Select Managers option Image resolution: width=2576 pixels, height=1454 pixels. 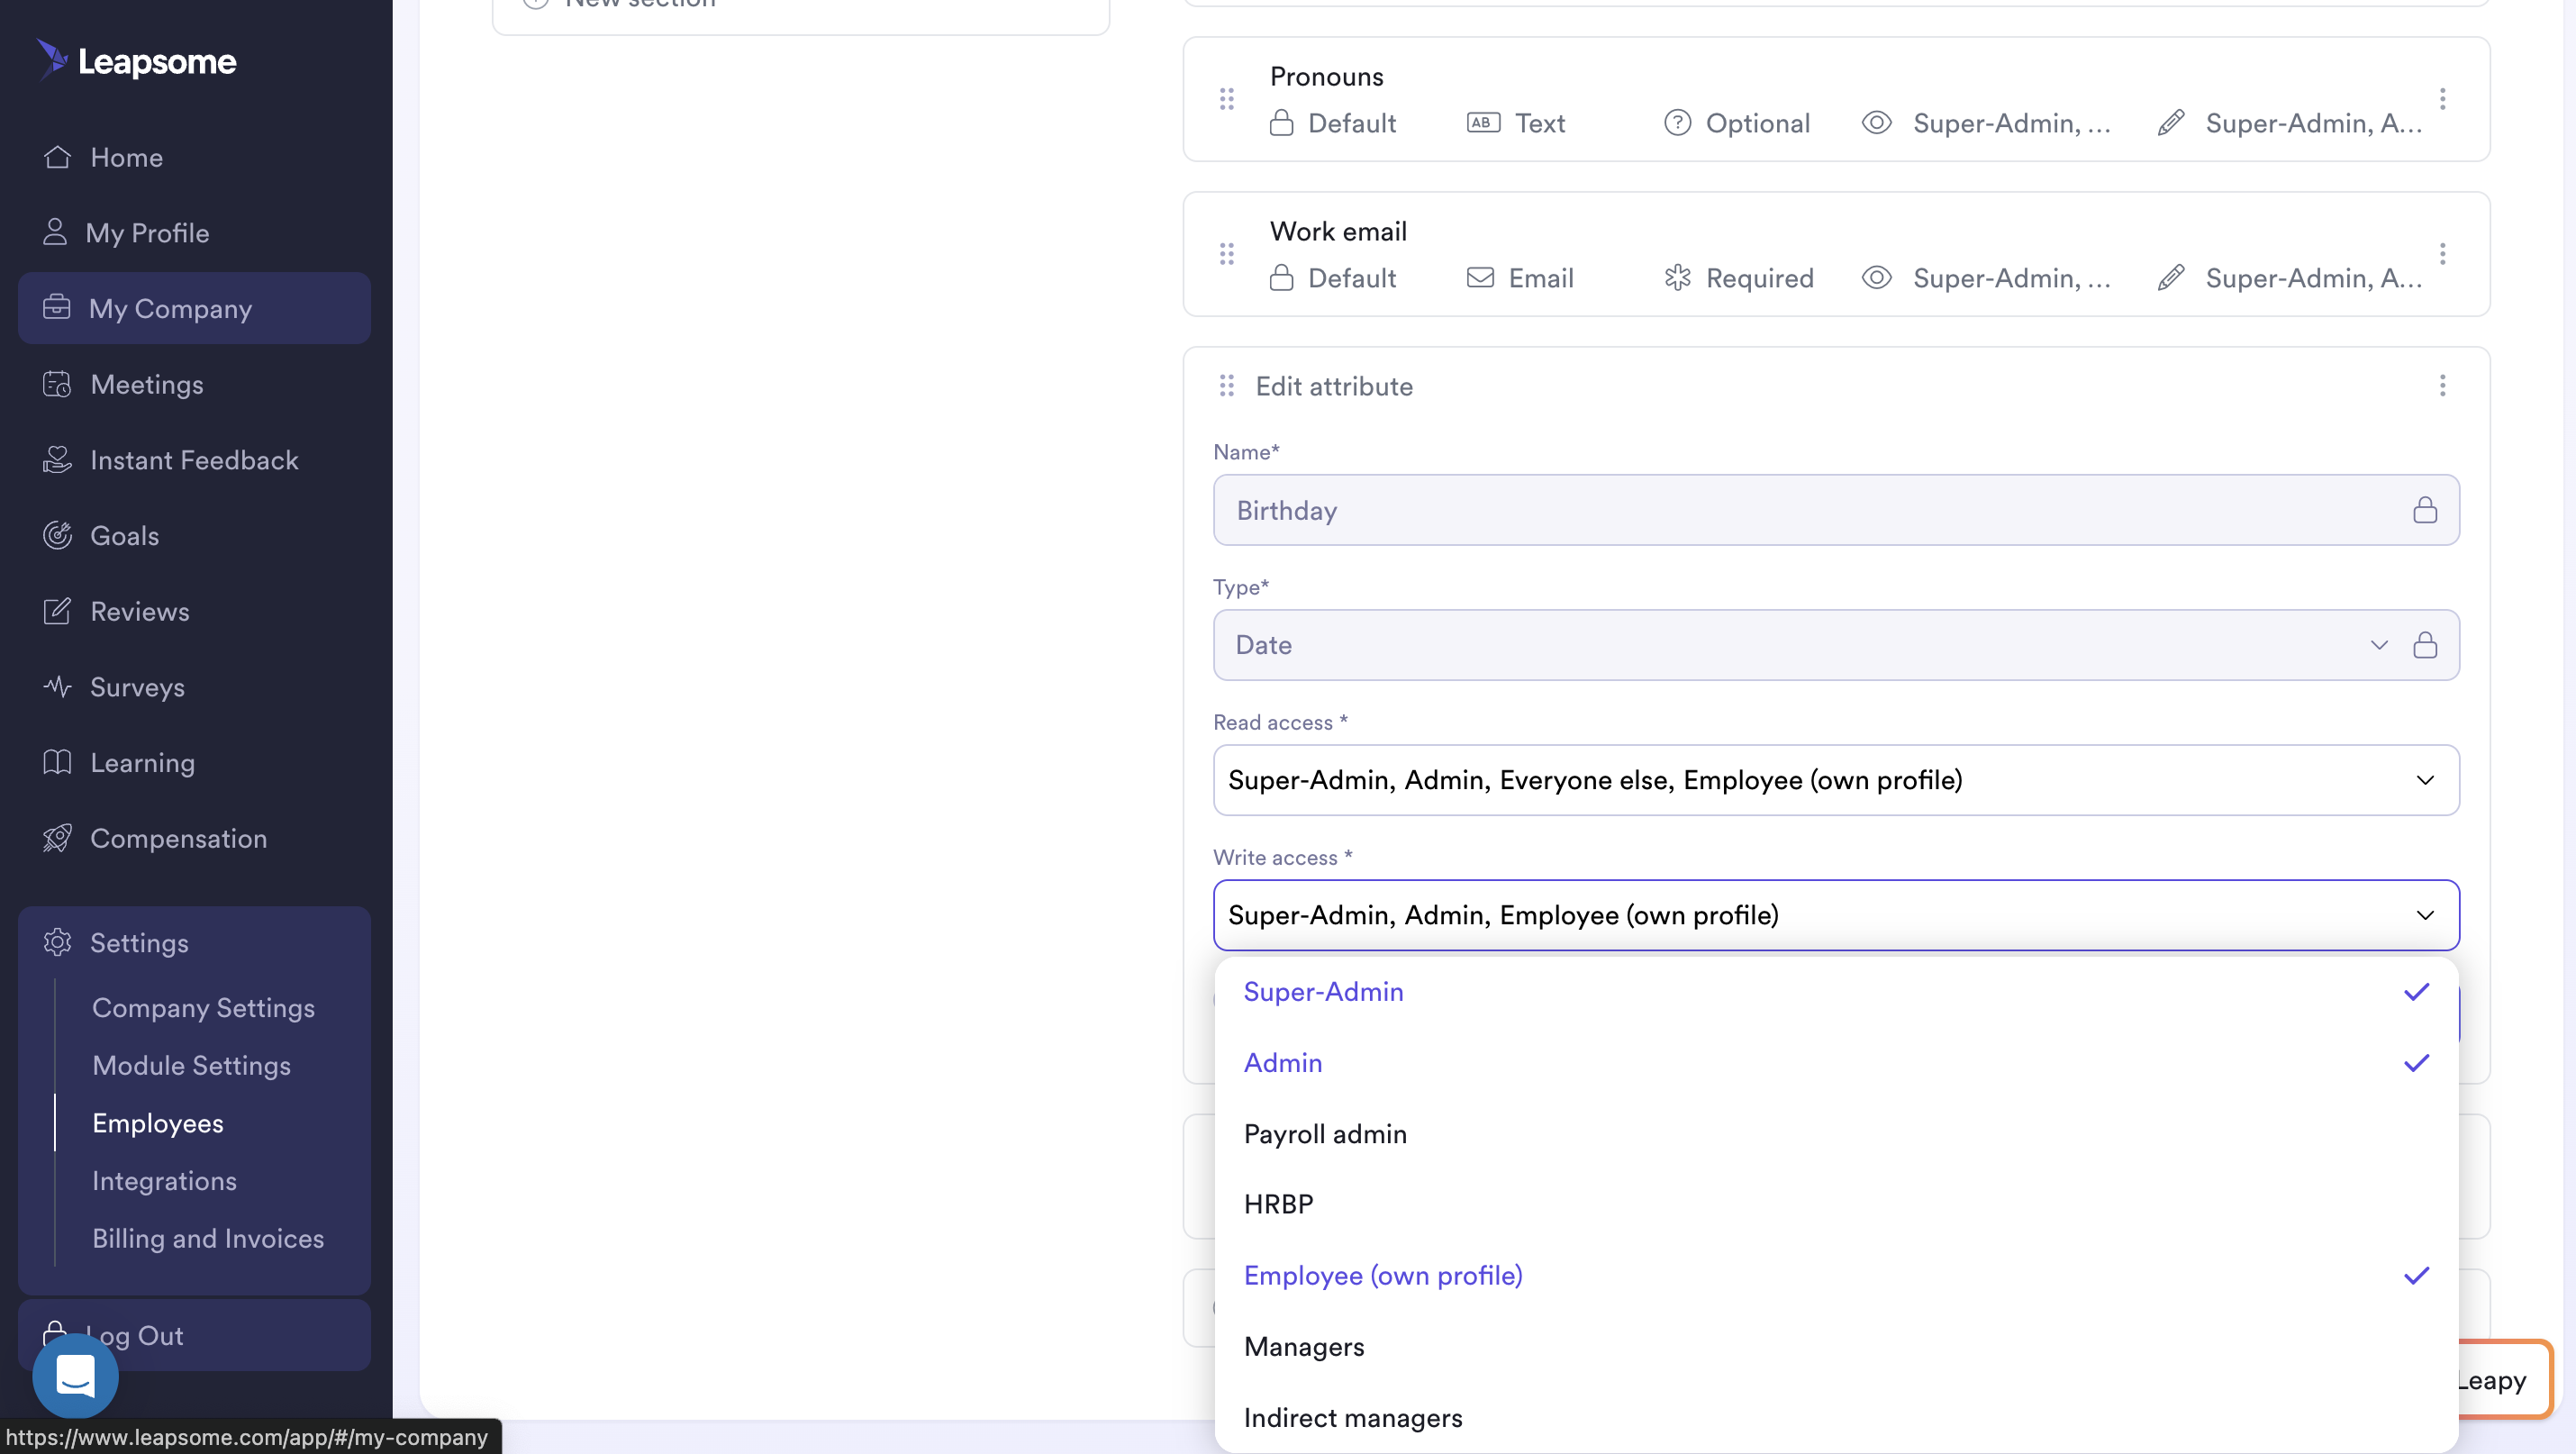[x=1836, y=1347]
